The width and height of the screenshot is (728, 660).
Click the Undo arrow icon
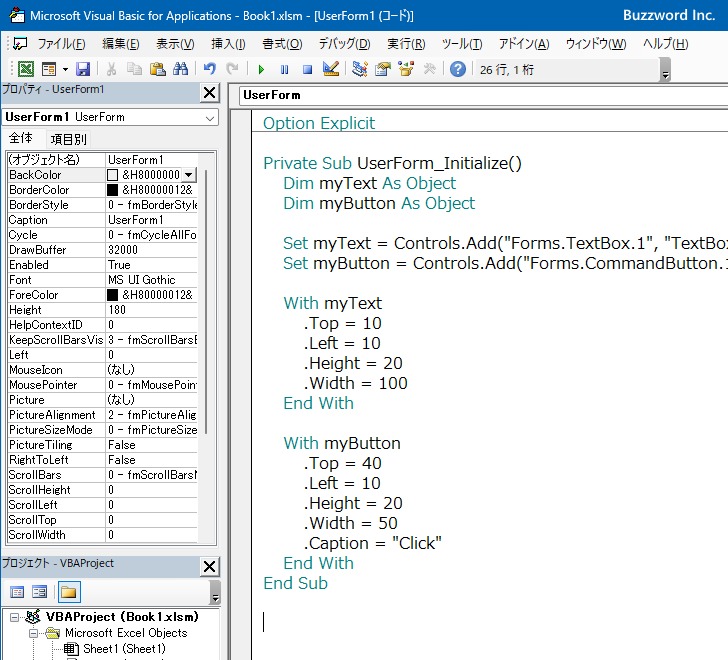click(210, 69)
